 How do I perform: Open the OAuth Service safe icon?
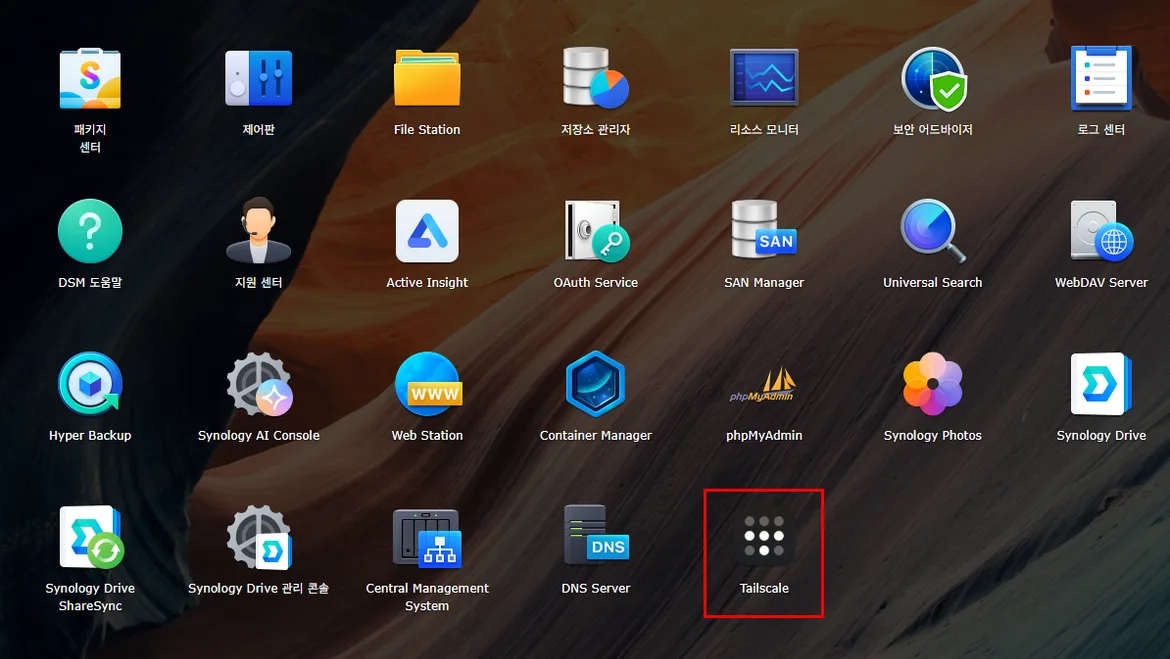click(596, 231)
